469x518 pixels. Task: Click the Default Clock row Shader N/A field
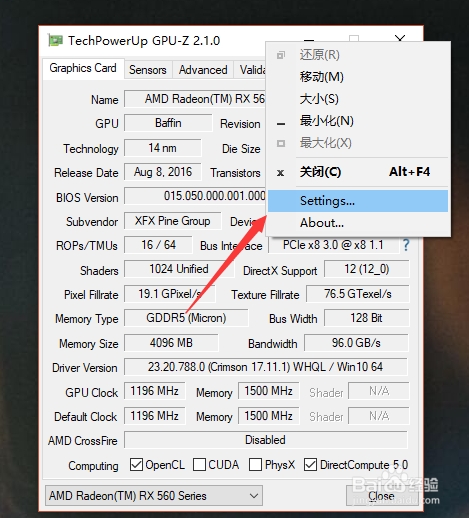point(379,416)
